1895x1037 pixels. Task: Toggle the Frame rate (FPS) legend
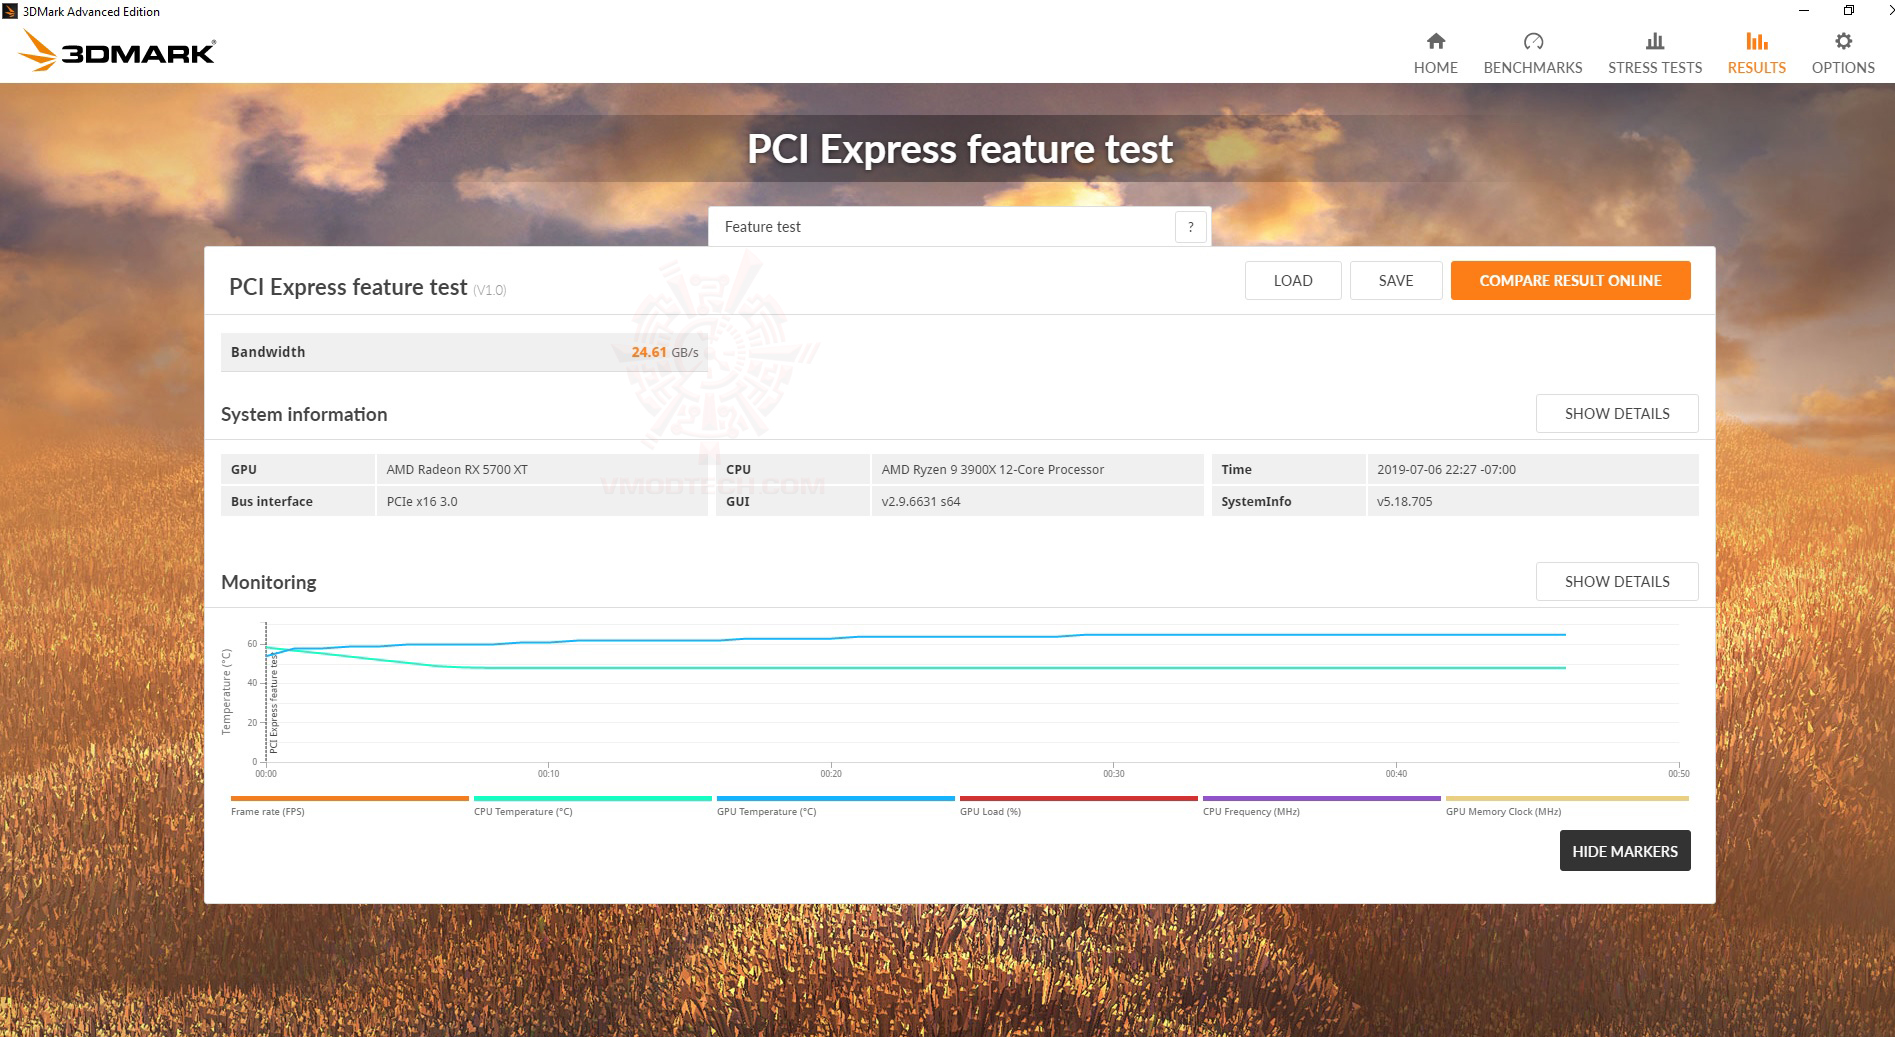(x=349, y=806)
